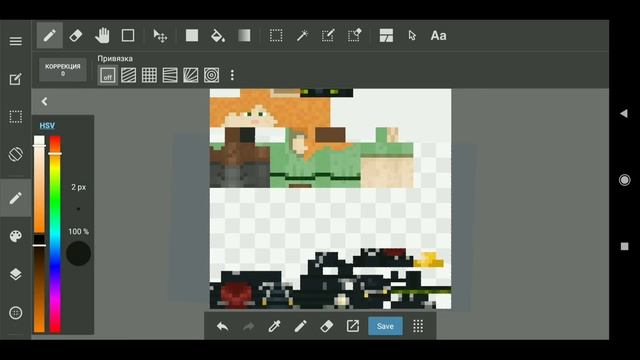
Task: Tap the export icon in bottom bar
Action: (353, 326)
